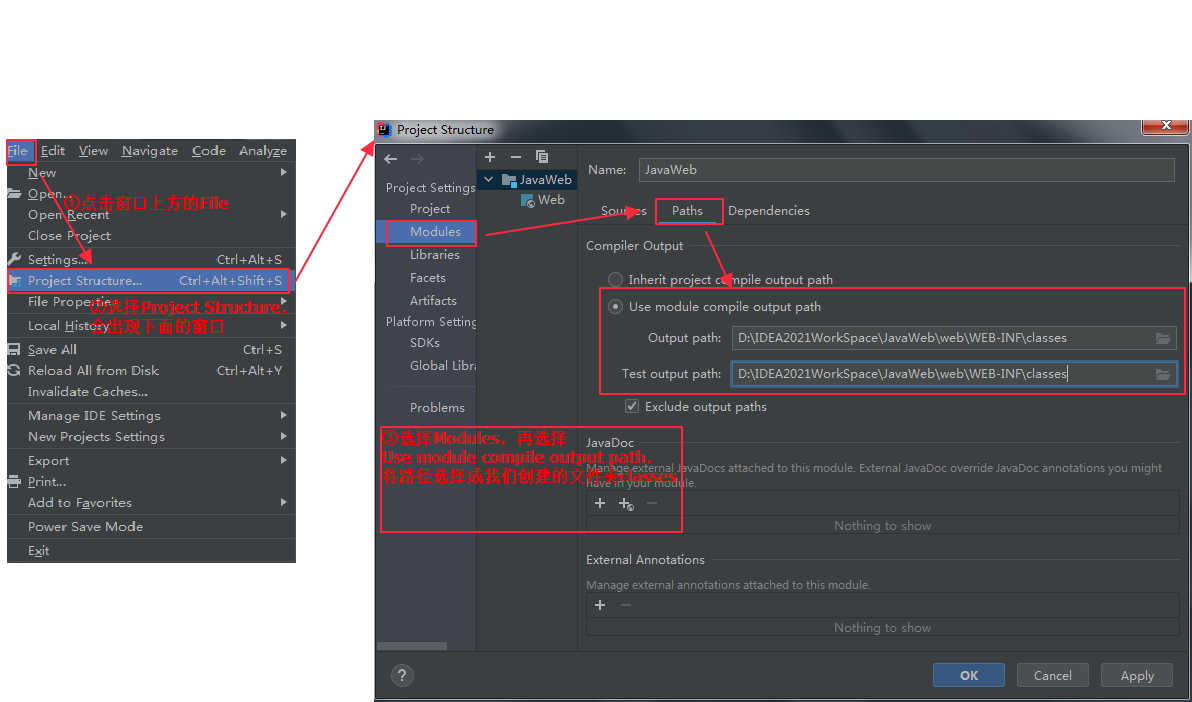Select Problems in the sidebar

437,408
